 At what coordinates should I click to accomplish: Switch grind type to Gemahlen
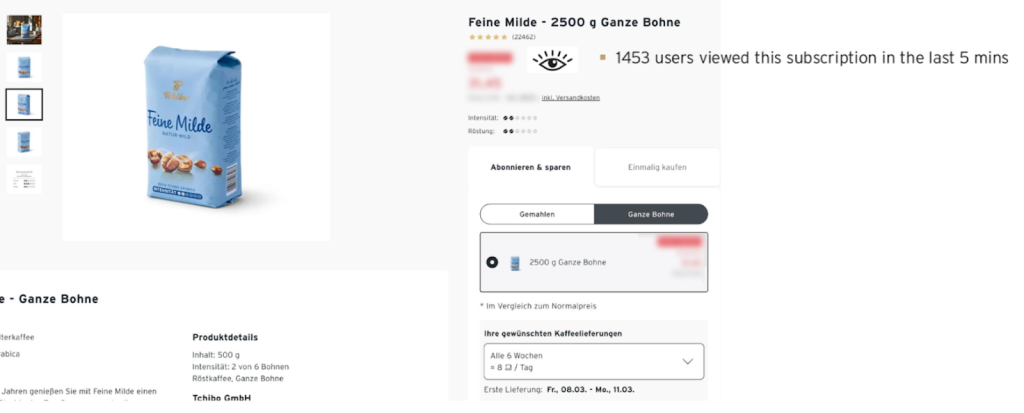[537, 214]
